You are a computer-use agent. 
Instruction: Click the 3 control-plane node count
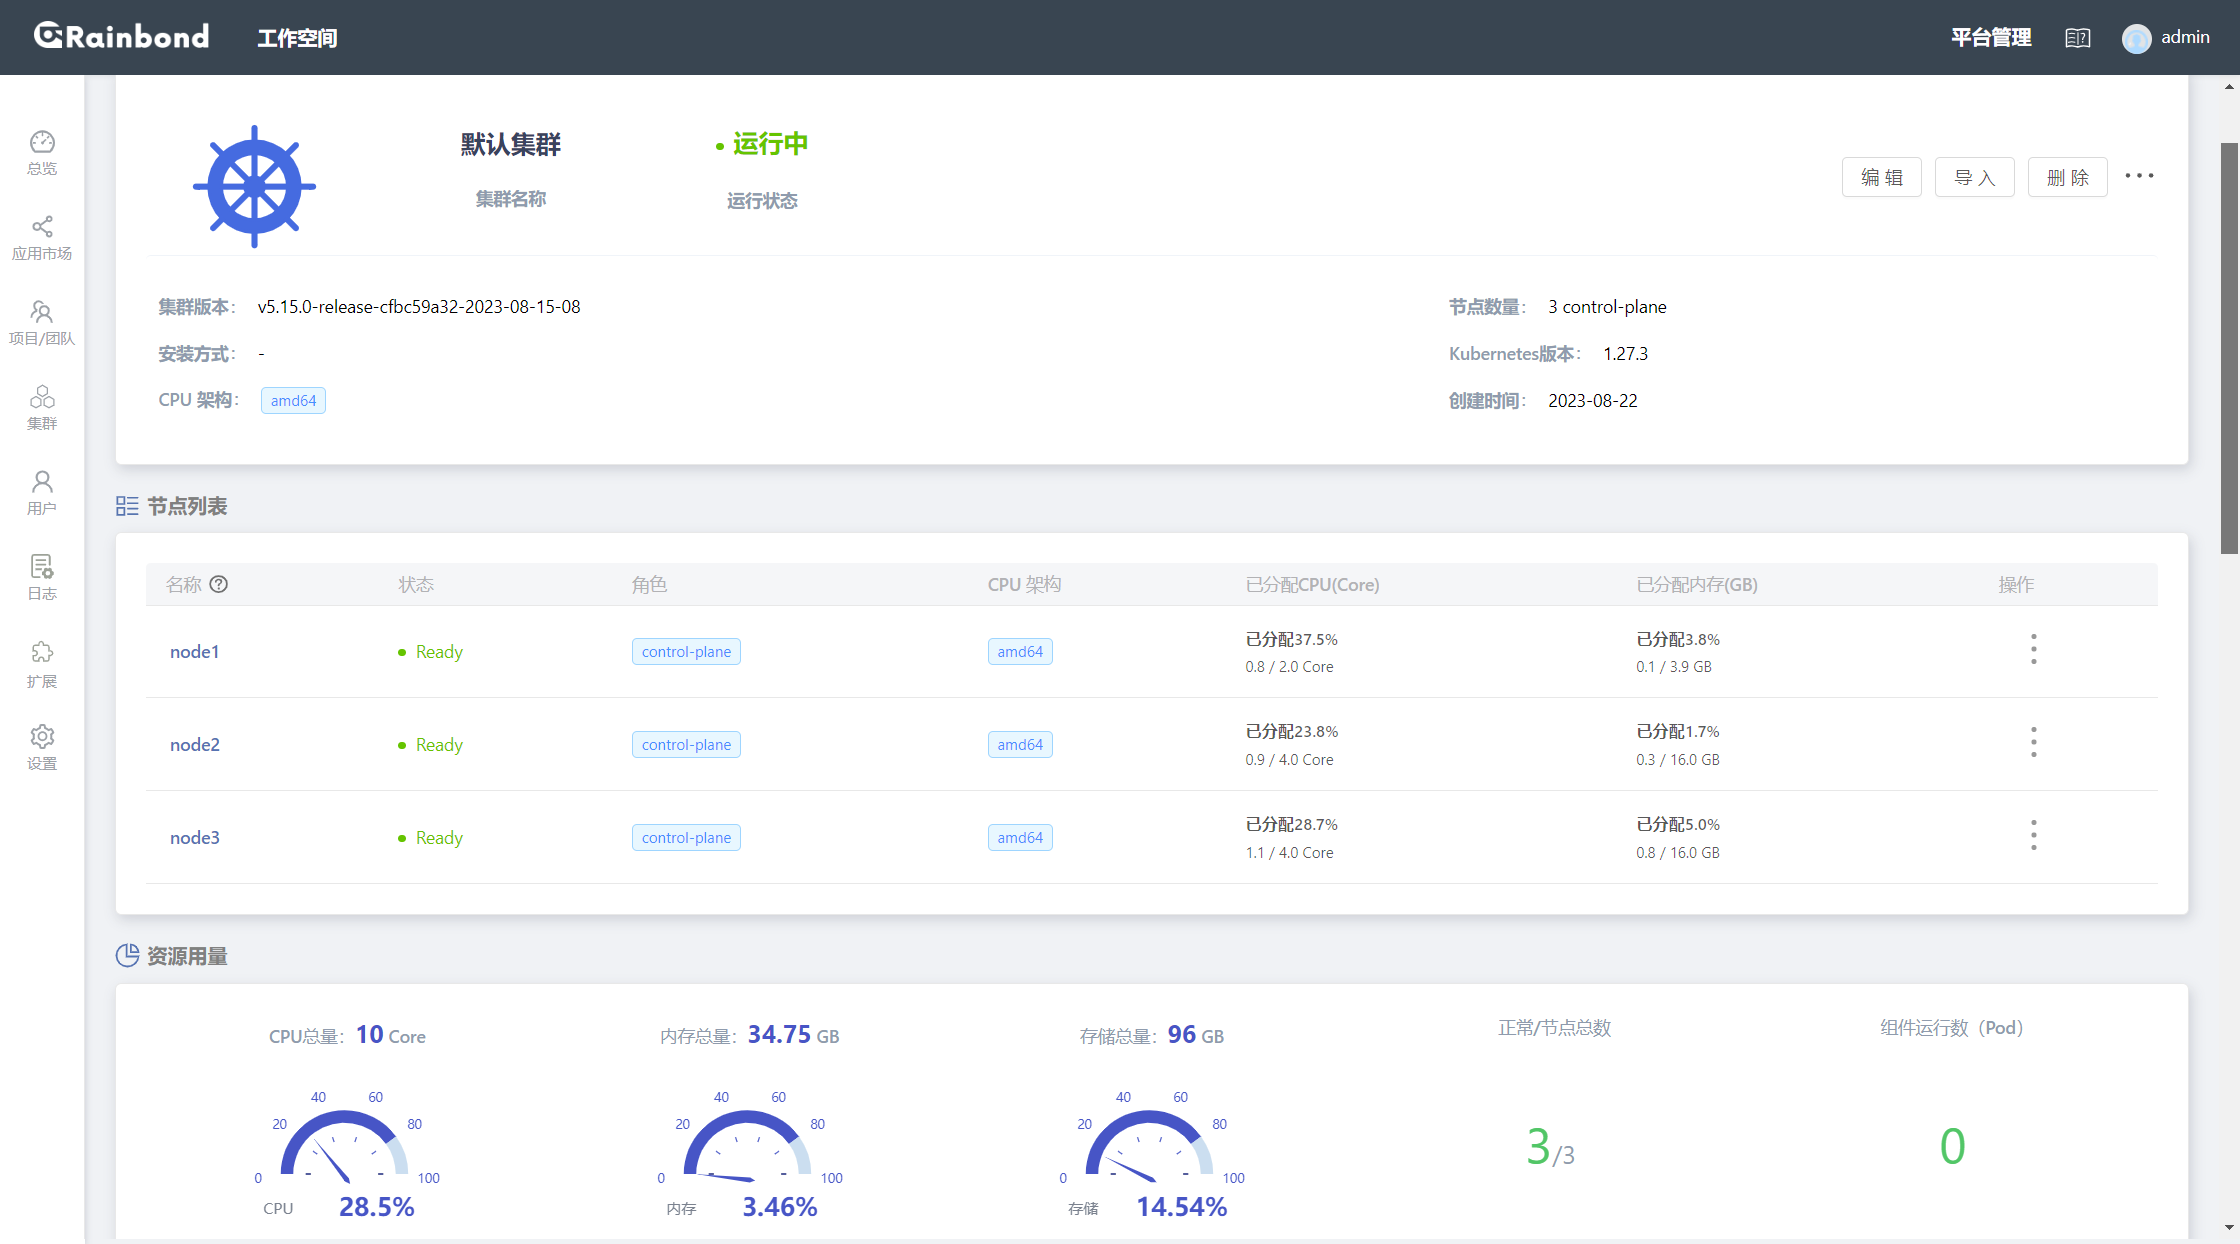1607,307
